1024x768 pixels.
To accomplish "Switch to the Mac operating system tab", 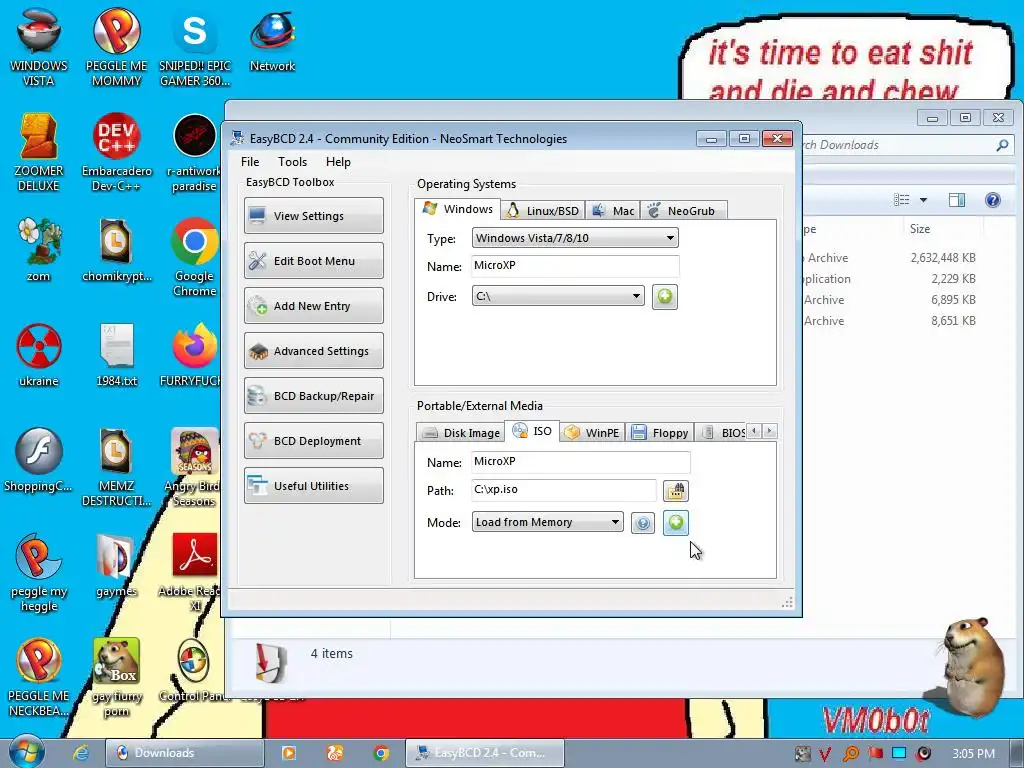I will [x=613, y=210].
